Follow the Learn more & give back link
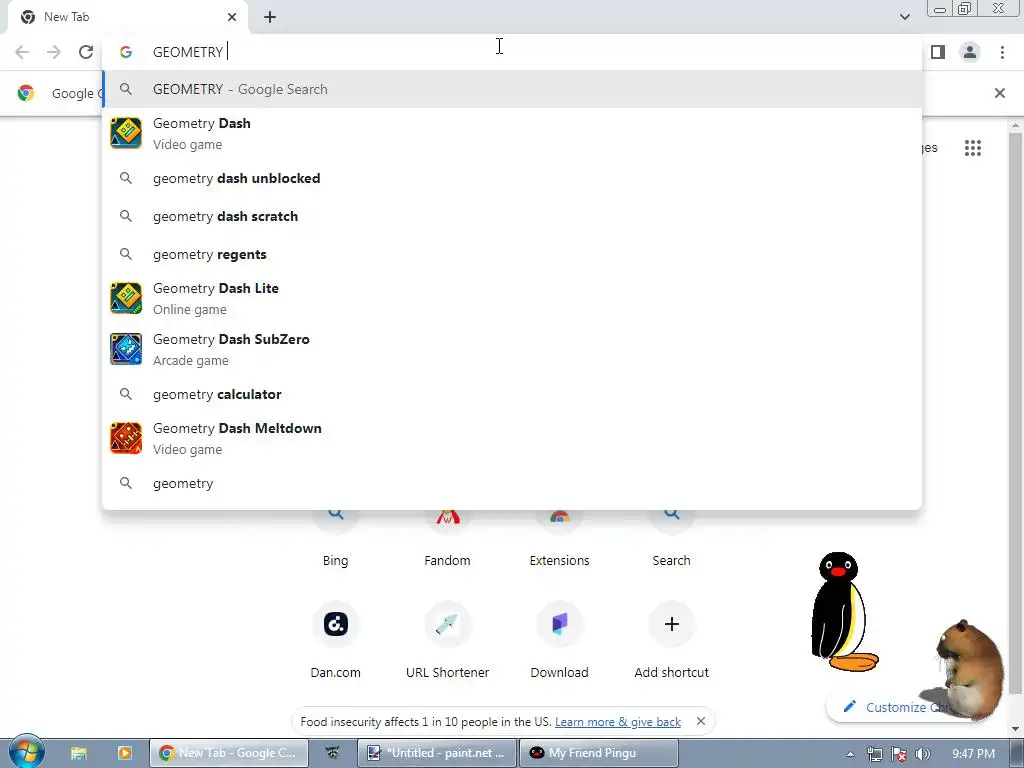Image resolution: width=1024 pixels, height=768 pixels. [618, 722]
